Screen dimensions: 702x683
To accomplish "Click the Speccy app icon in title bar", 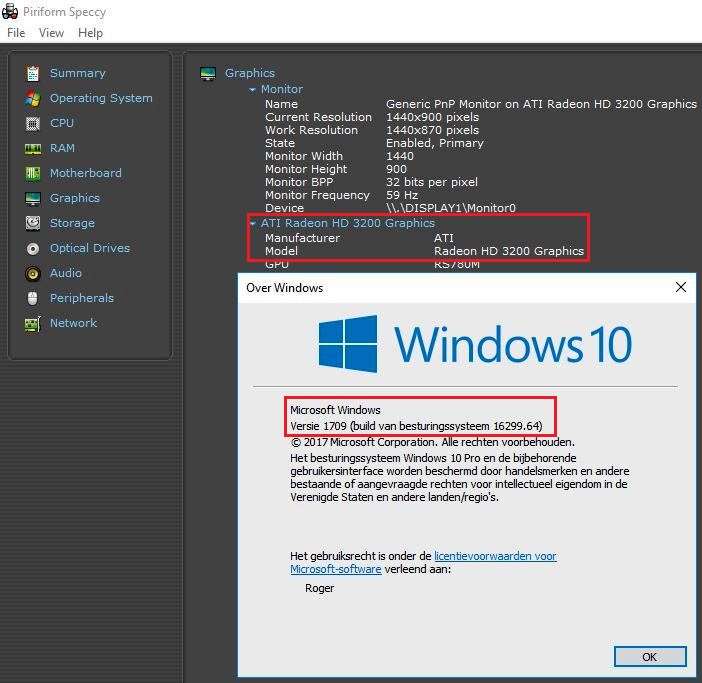I will tap(10, 11).
